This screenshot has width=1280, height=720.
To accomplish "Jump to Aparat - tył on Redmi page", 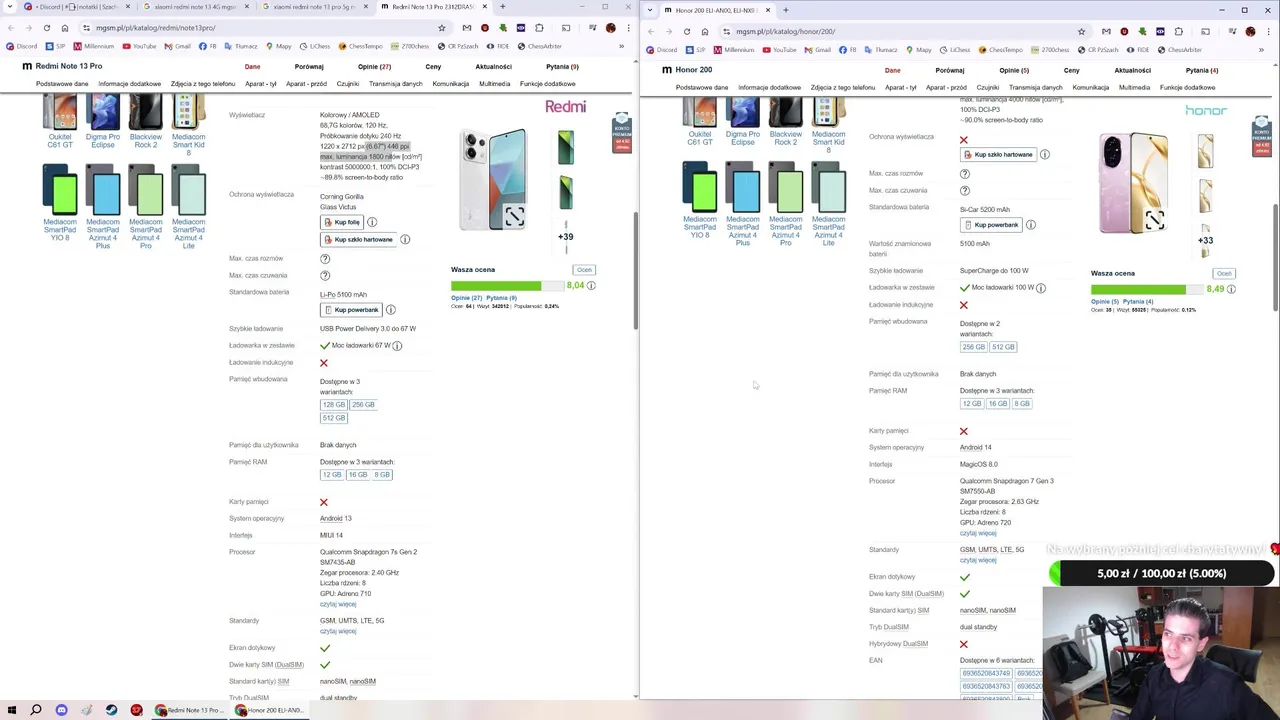I will (x=261, y=84).
